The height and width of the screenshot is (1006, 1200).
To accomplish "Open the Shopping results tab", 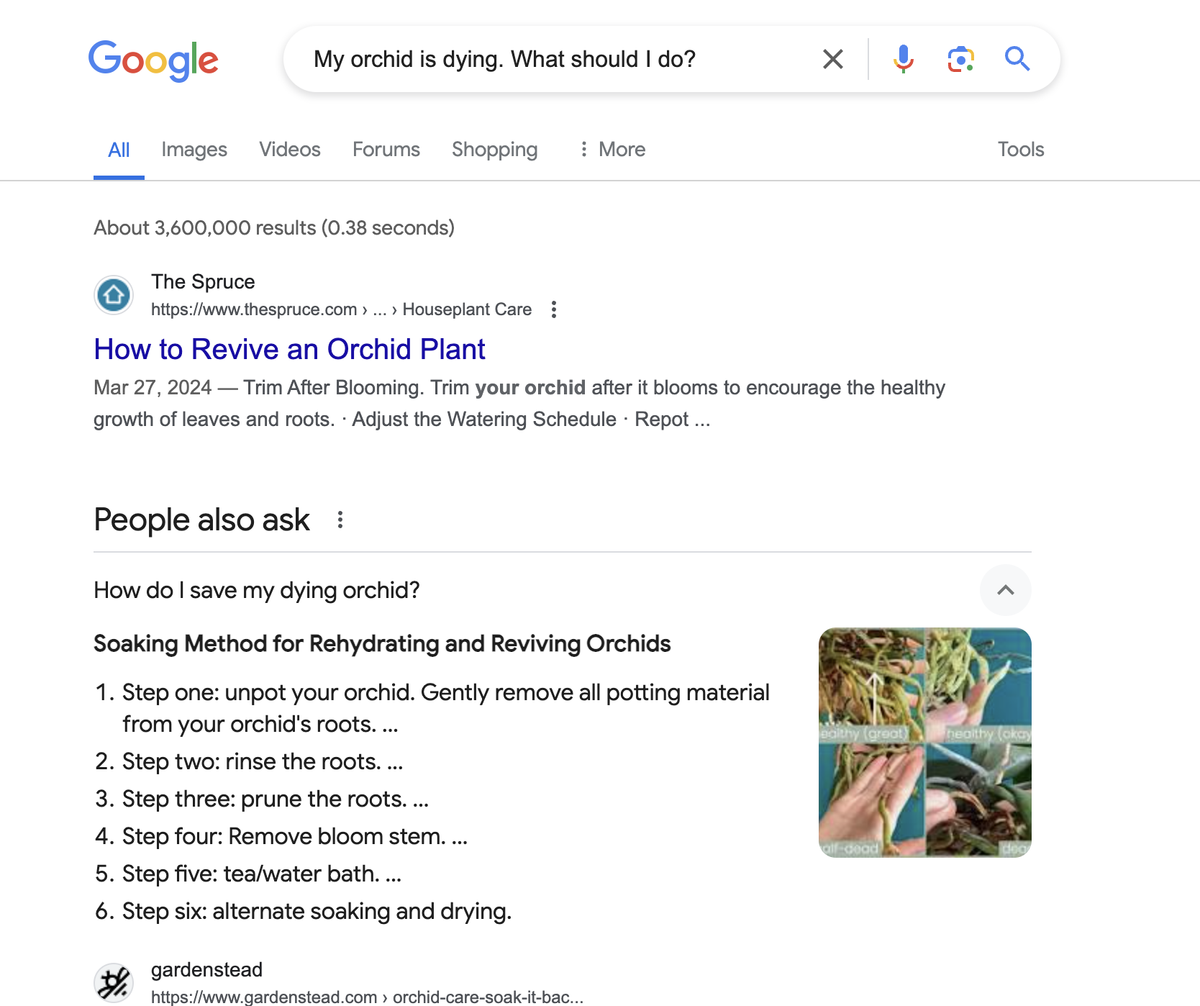I will [x=494, y=149].
